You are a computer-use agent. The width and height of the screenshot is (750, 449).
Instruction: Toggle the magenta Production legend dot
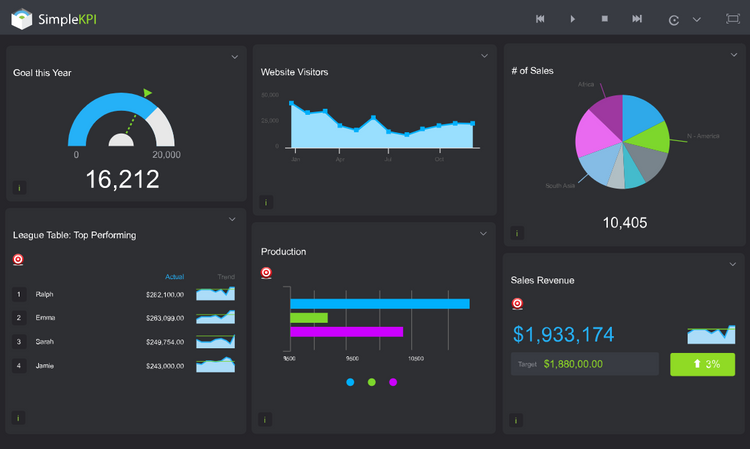393,382
